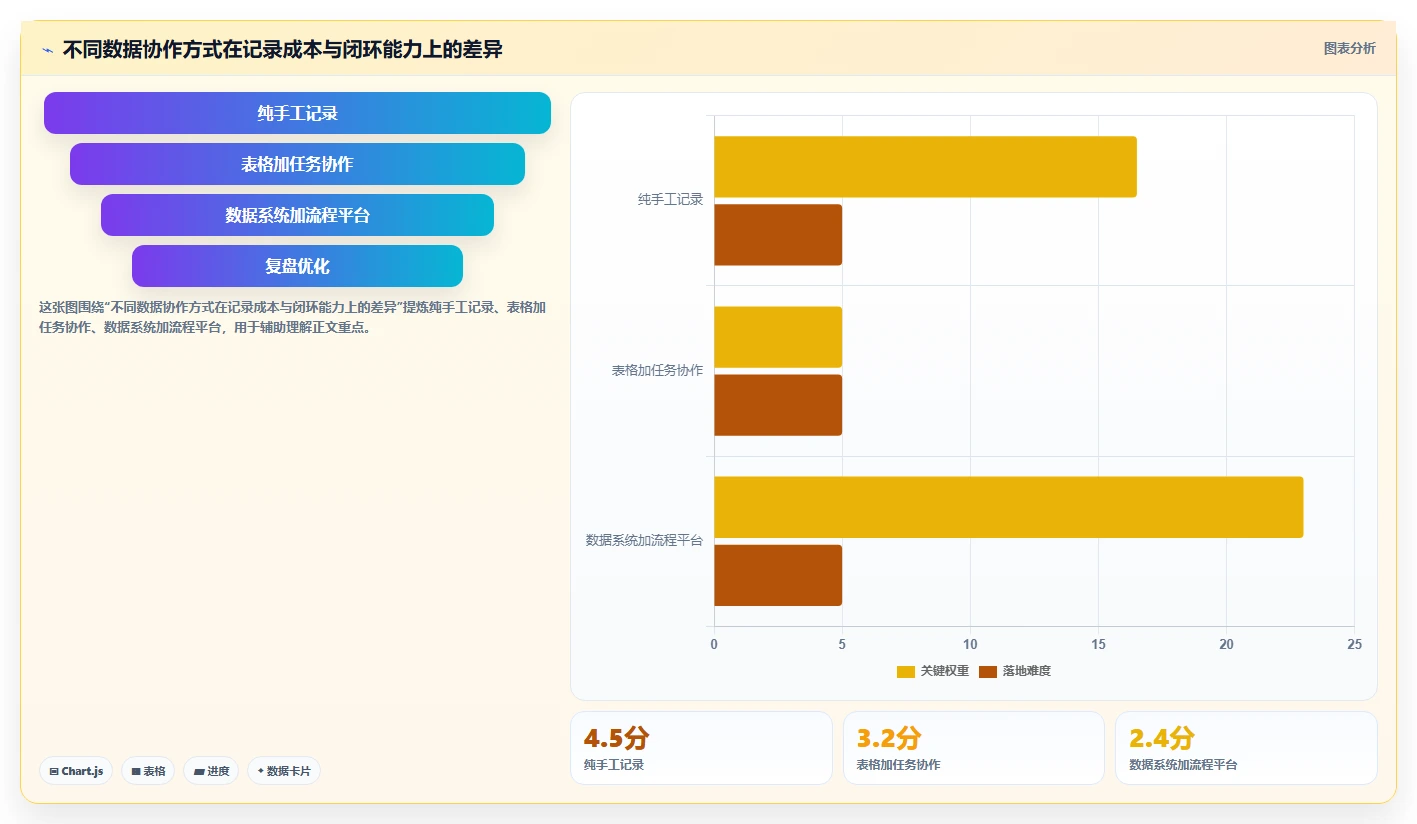
Task: Click the 纯手工记录 y-axis label
Action: point(670,199)
